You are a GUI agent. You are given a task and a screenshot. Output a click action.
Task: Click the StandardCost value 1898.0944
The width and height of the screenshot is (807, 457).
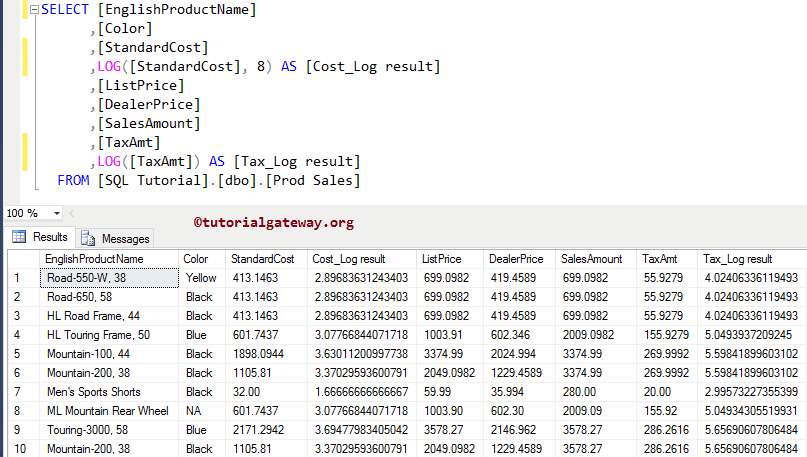click(x=266, y=354)
